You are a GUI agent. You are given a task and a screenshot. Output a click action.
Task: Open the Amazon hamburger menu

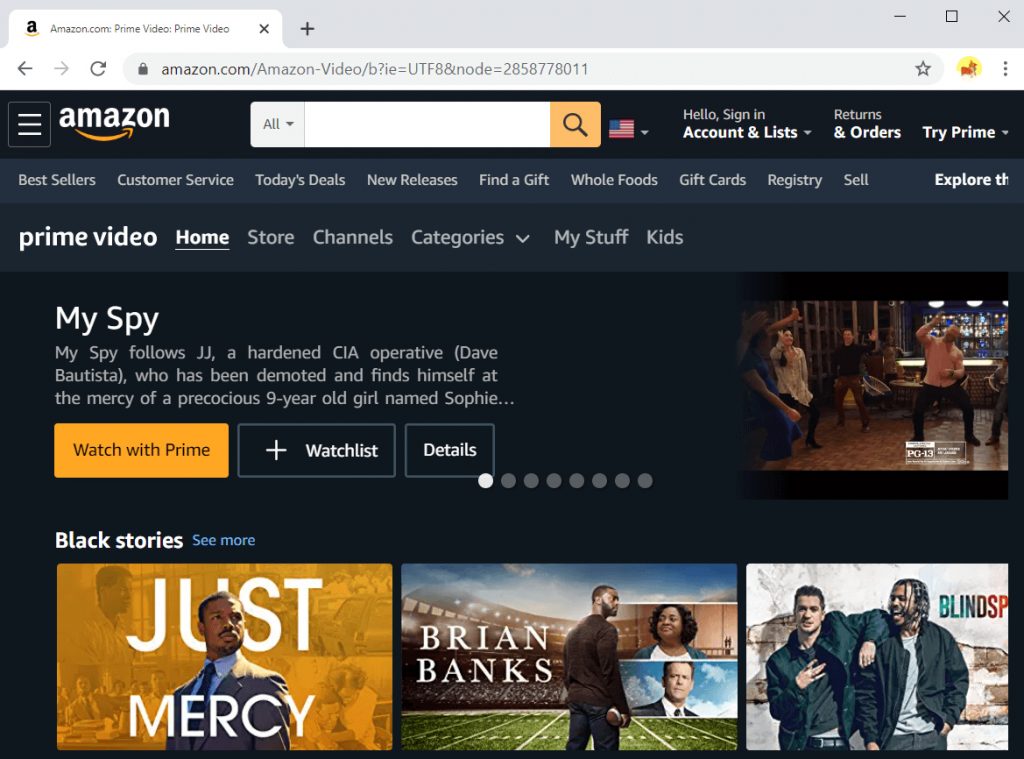pyautogui.click(x=29, y=124)
